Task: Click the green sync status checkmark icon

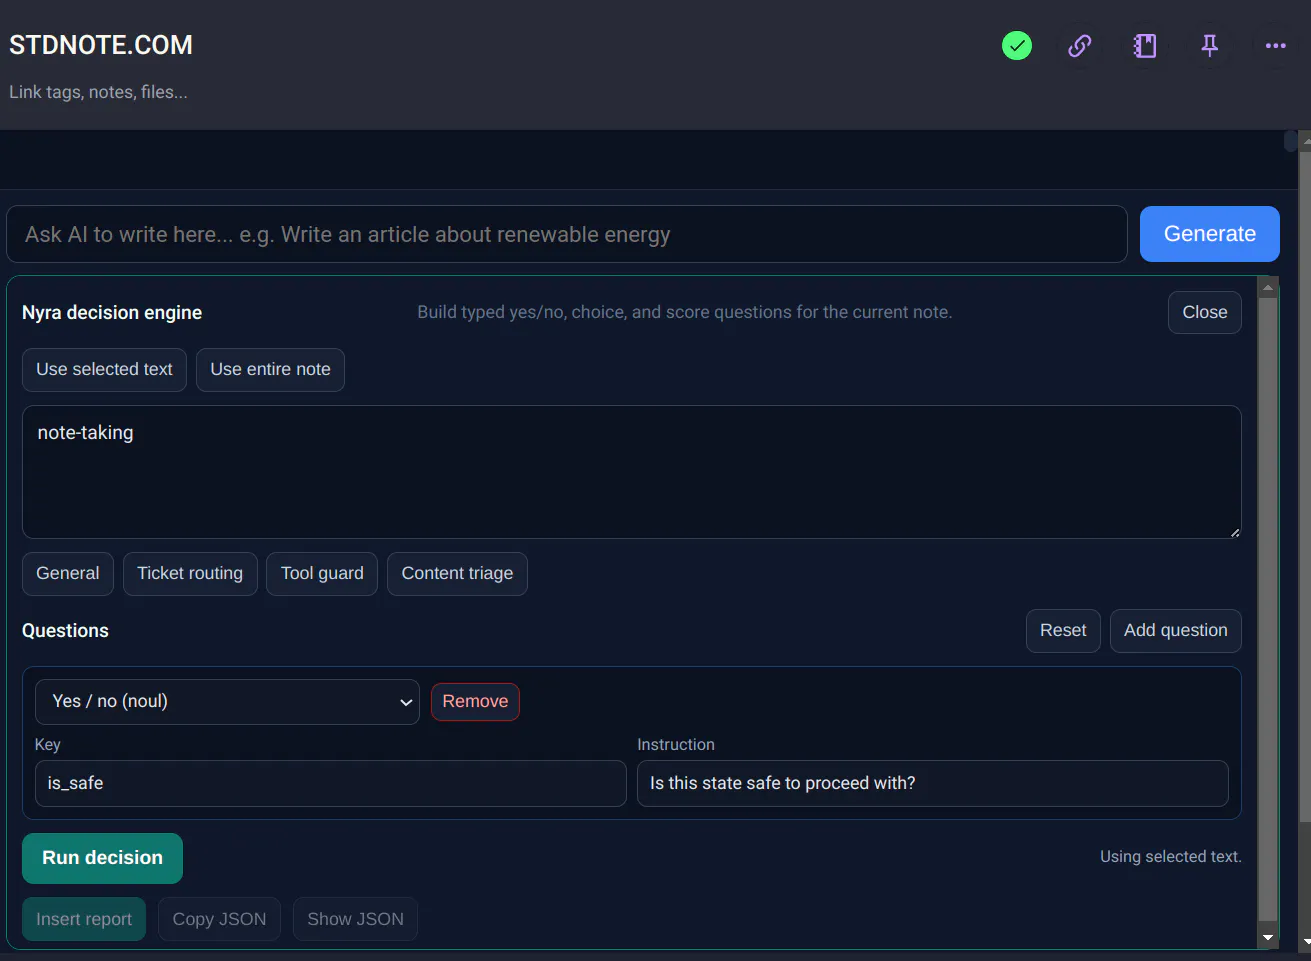Action: tap(1017, 45)
